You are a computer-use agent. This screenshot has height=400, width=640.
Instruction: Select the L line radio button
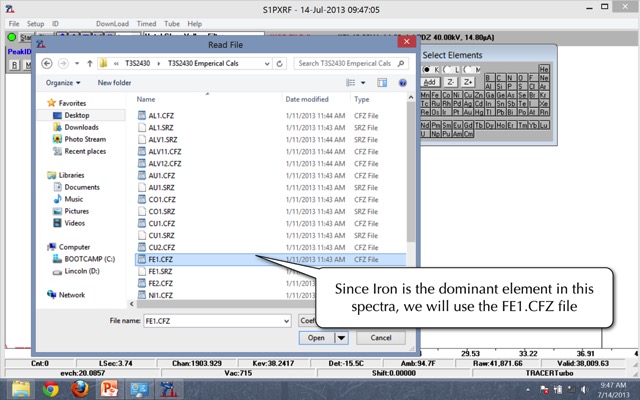click(445, 69)
